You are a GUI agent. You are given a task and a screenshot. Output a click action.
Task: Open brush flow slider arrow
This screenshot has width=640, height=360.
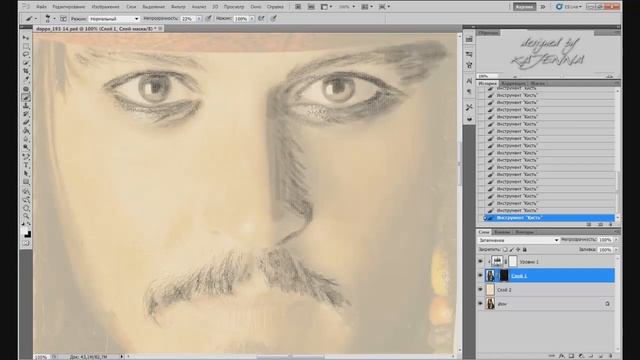coord(251,19)
